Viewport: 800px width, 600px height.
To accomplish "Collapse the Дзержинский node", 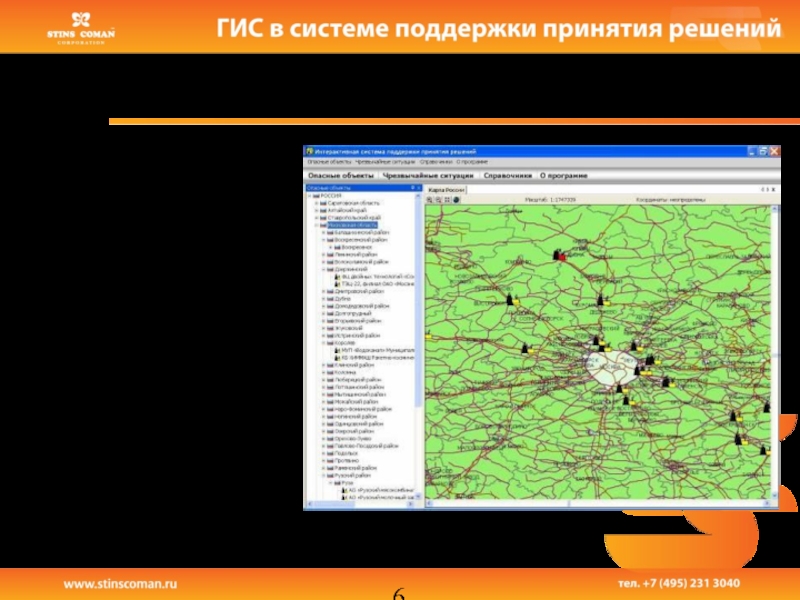I will click(323, 269).
